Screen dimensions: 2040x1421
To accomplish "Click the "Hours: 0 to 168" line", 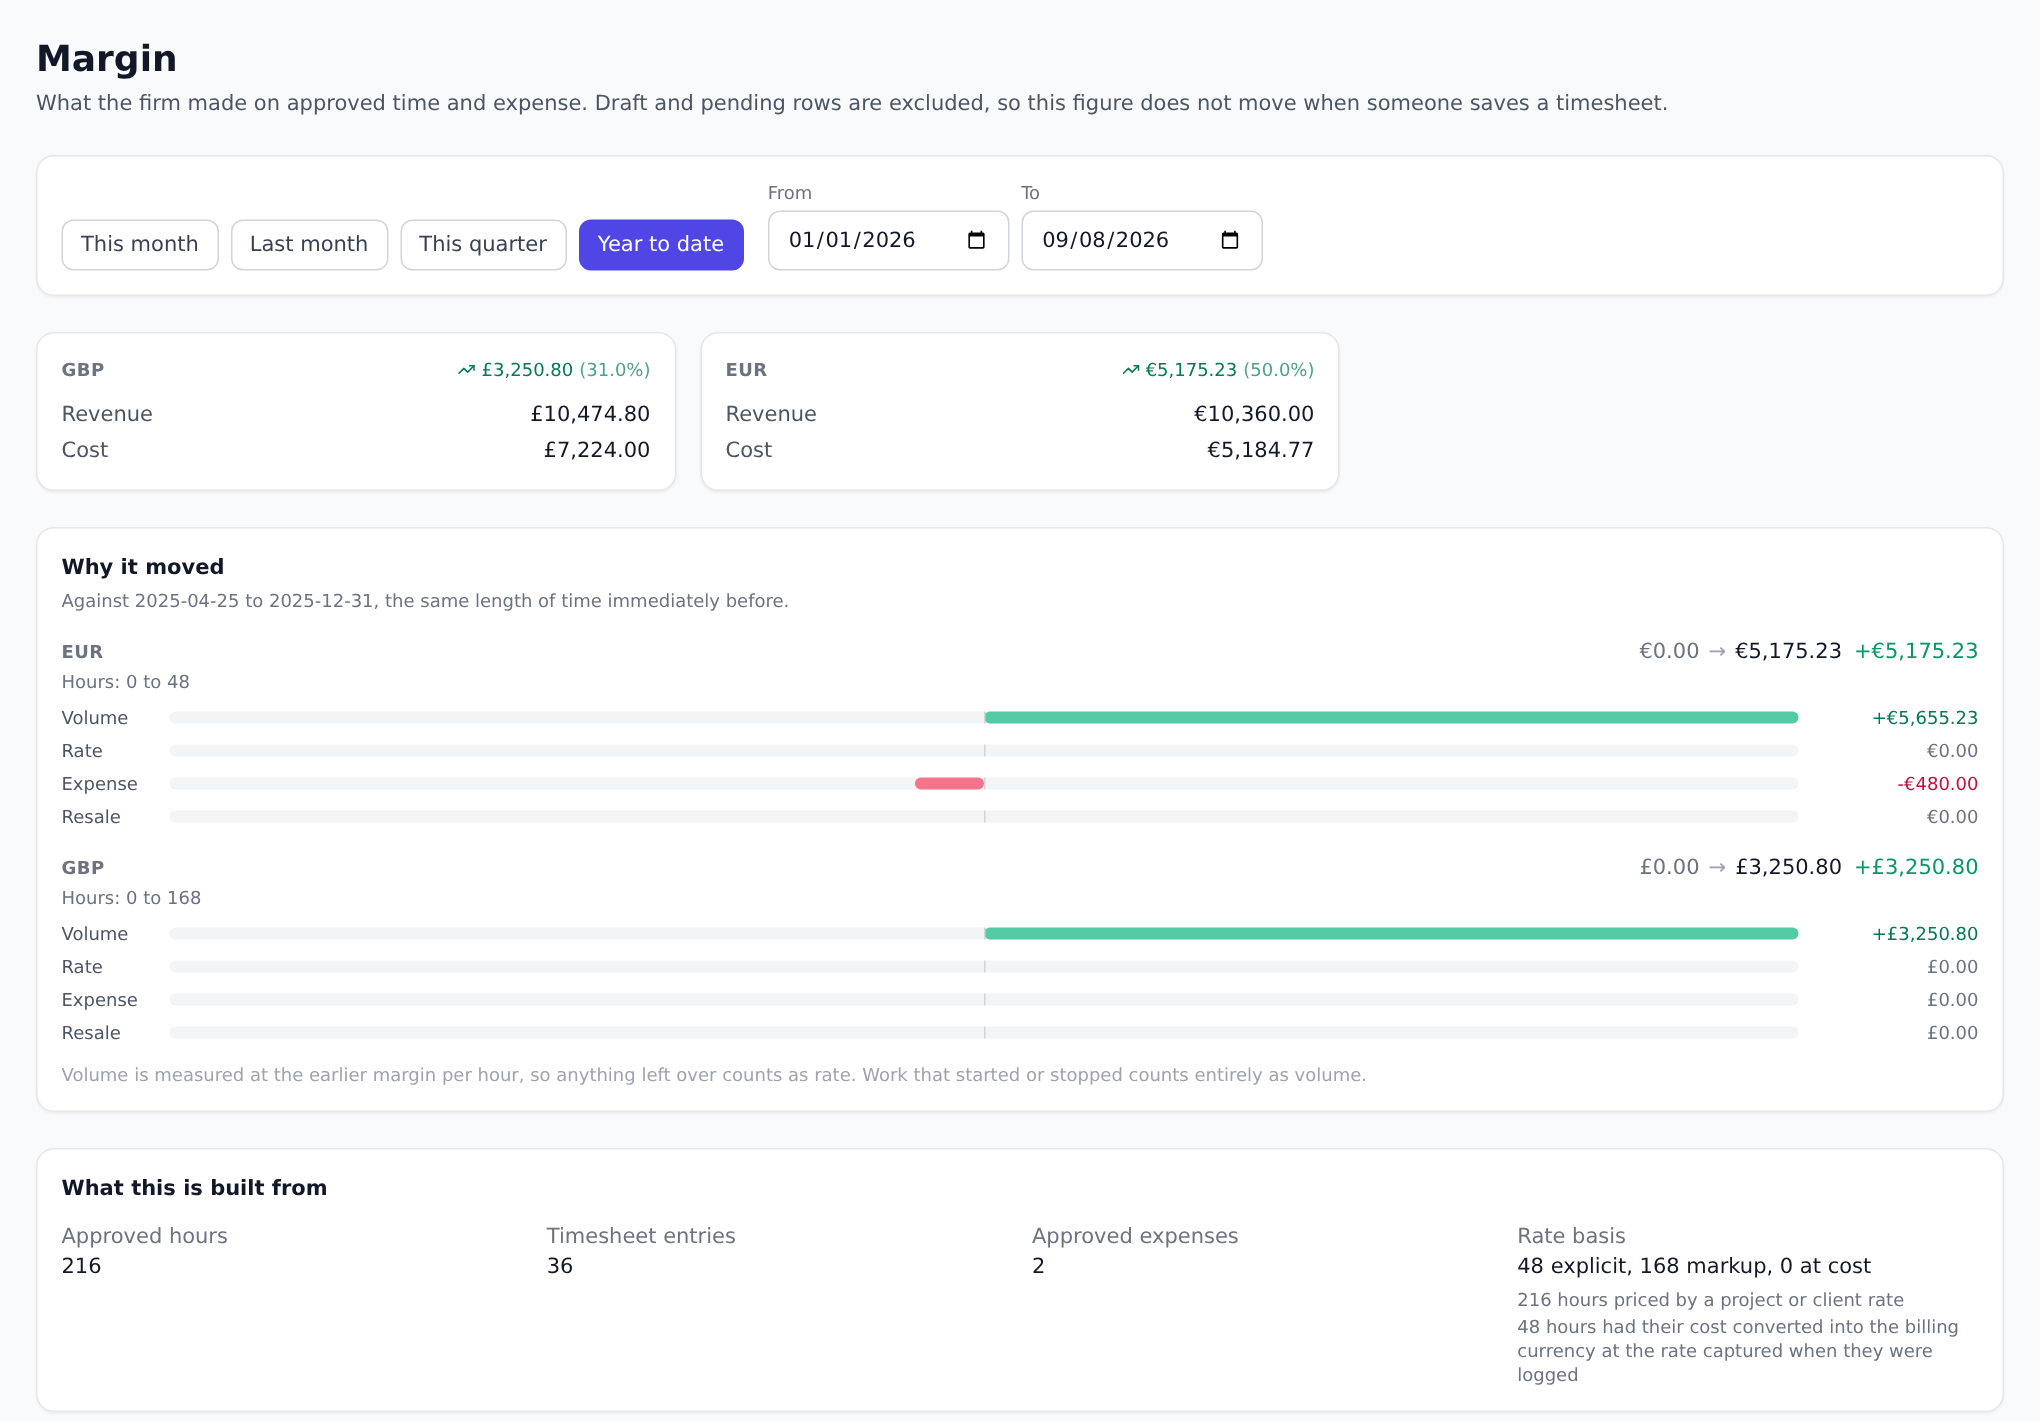I will coord(131,898).
